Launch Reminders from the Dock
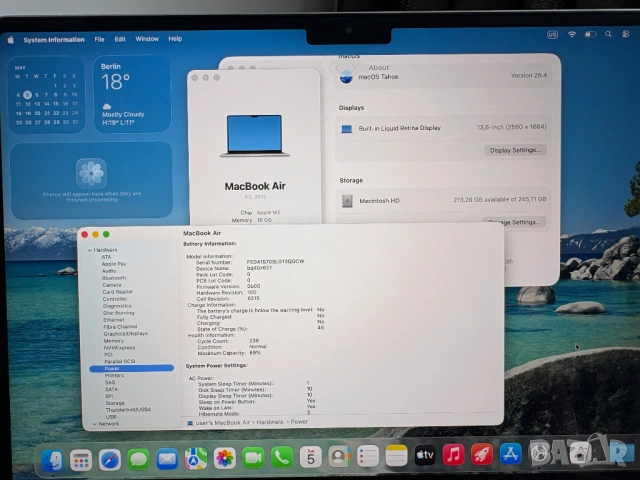The width and height of the screenshot is (640, 480). (368, 456)
